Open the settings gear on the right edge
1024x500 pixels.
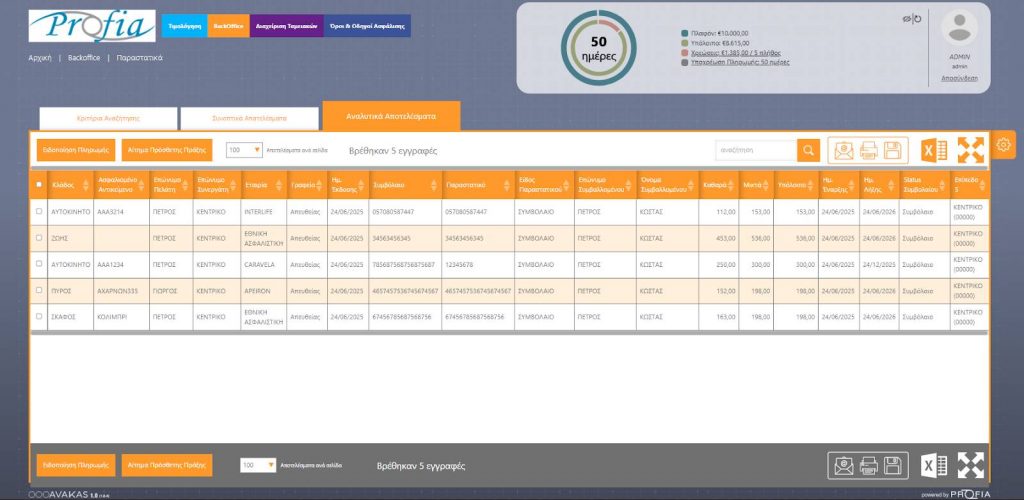click(1004, 145)
